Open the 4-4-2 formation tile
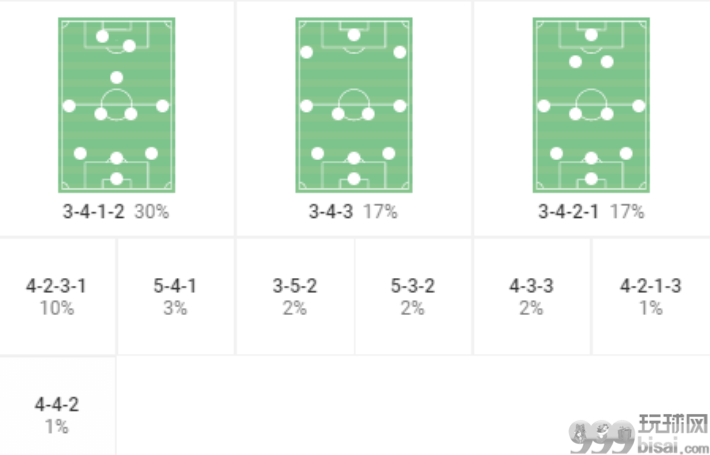The width and height of the screenshot is (710, 455). click(57, 414)
